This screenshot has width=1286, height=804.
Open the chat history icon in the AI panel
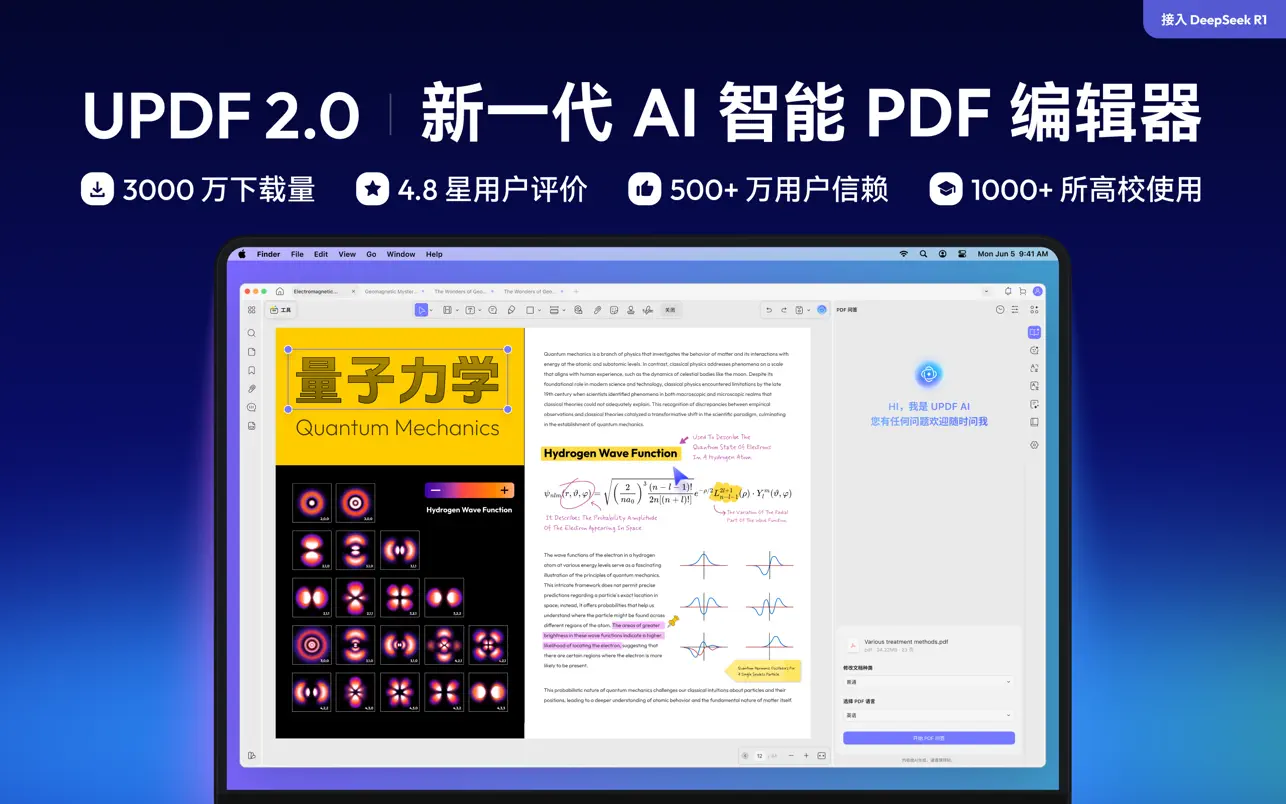click(1000, 309)
